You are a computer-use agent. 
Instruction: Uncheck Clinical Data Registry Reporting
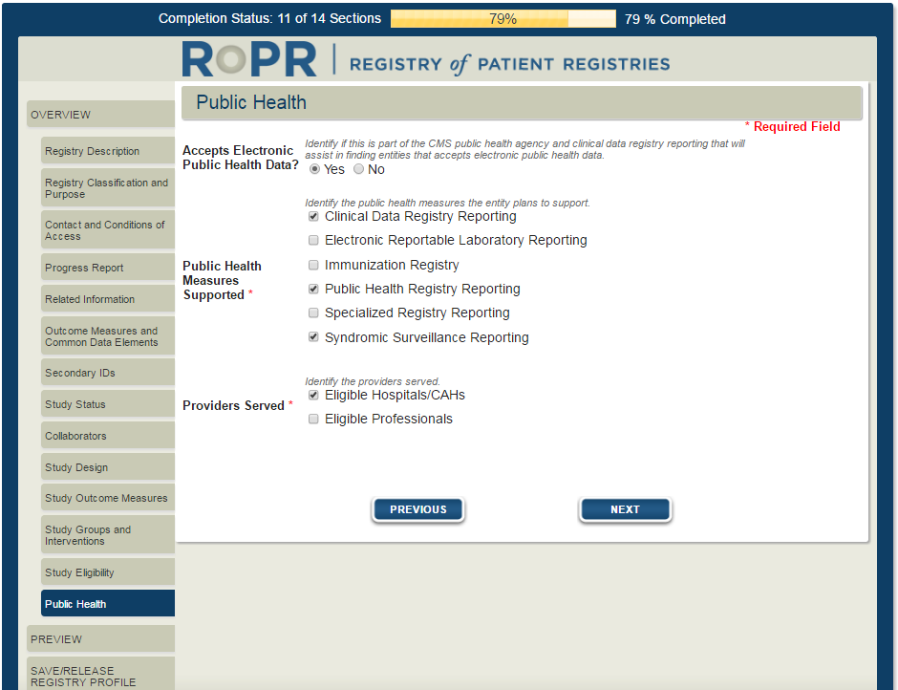coord(313,216)
